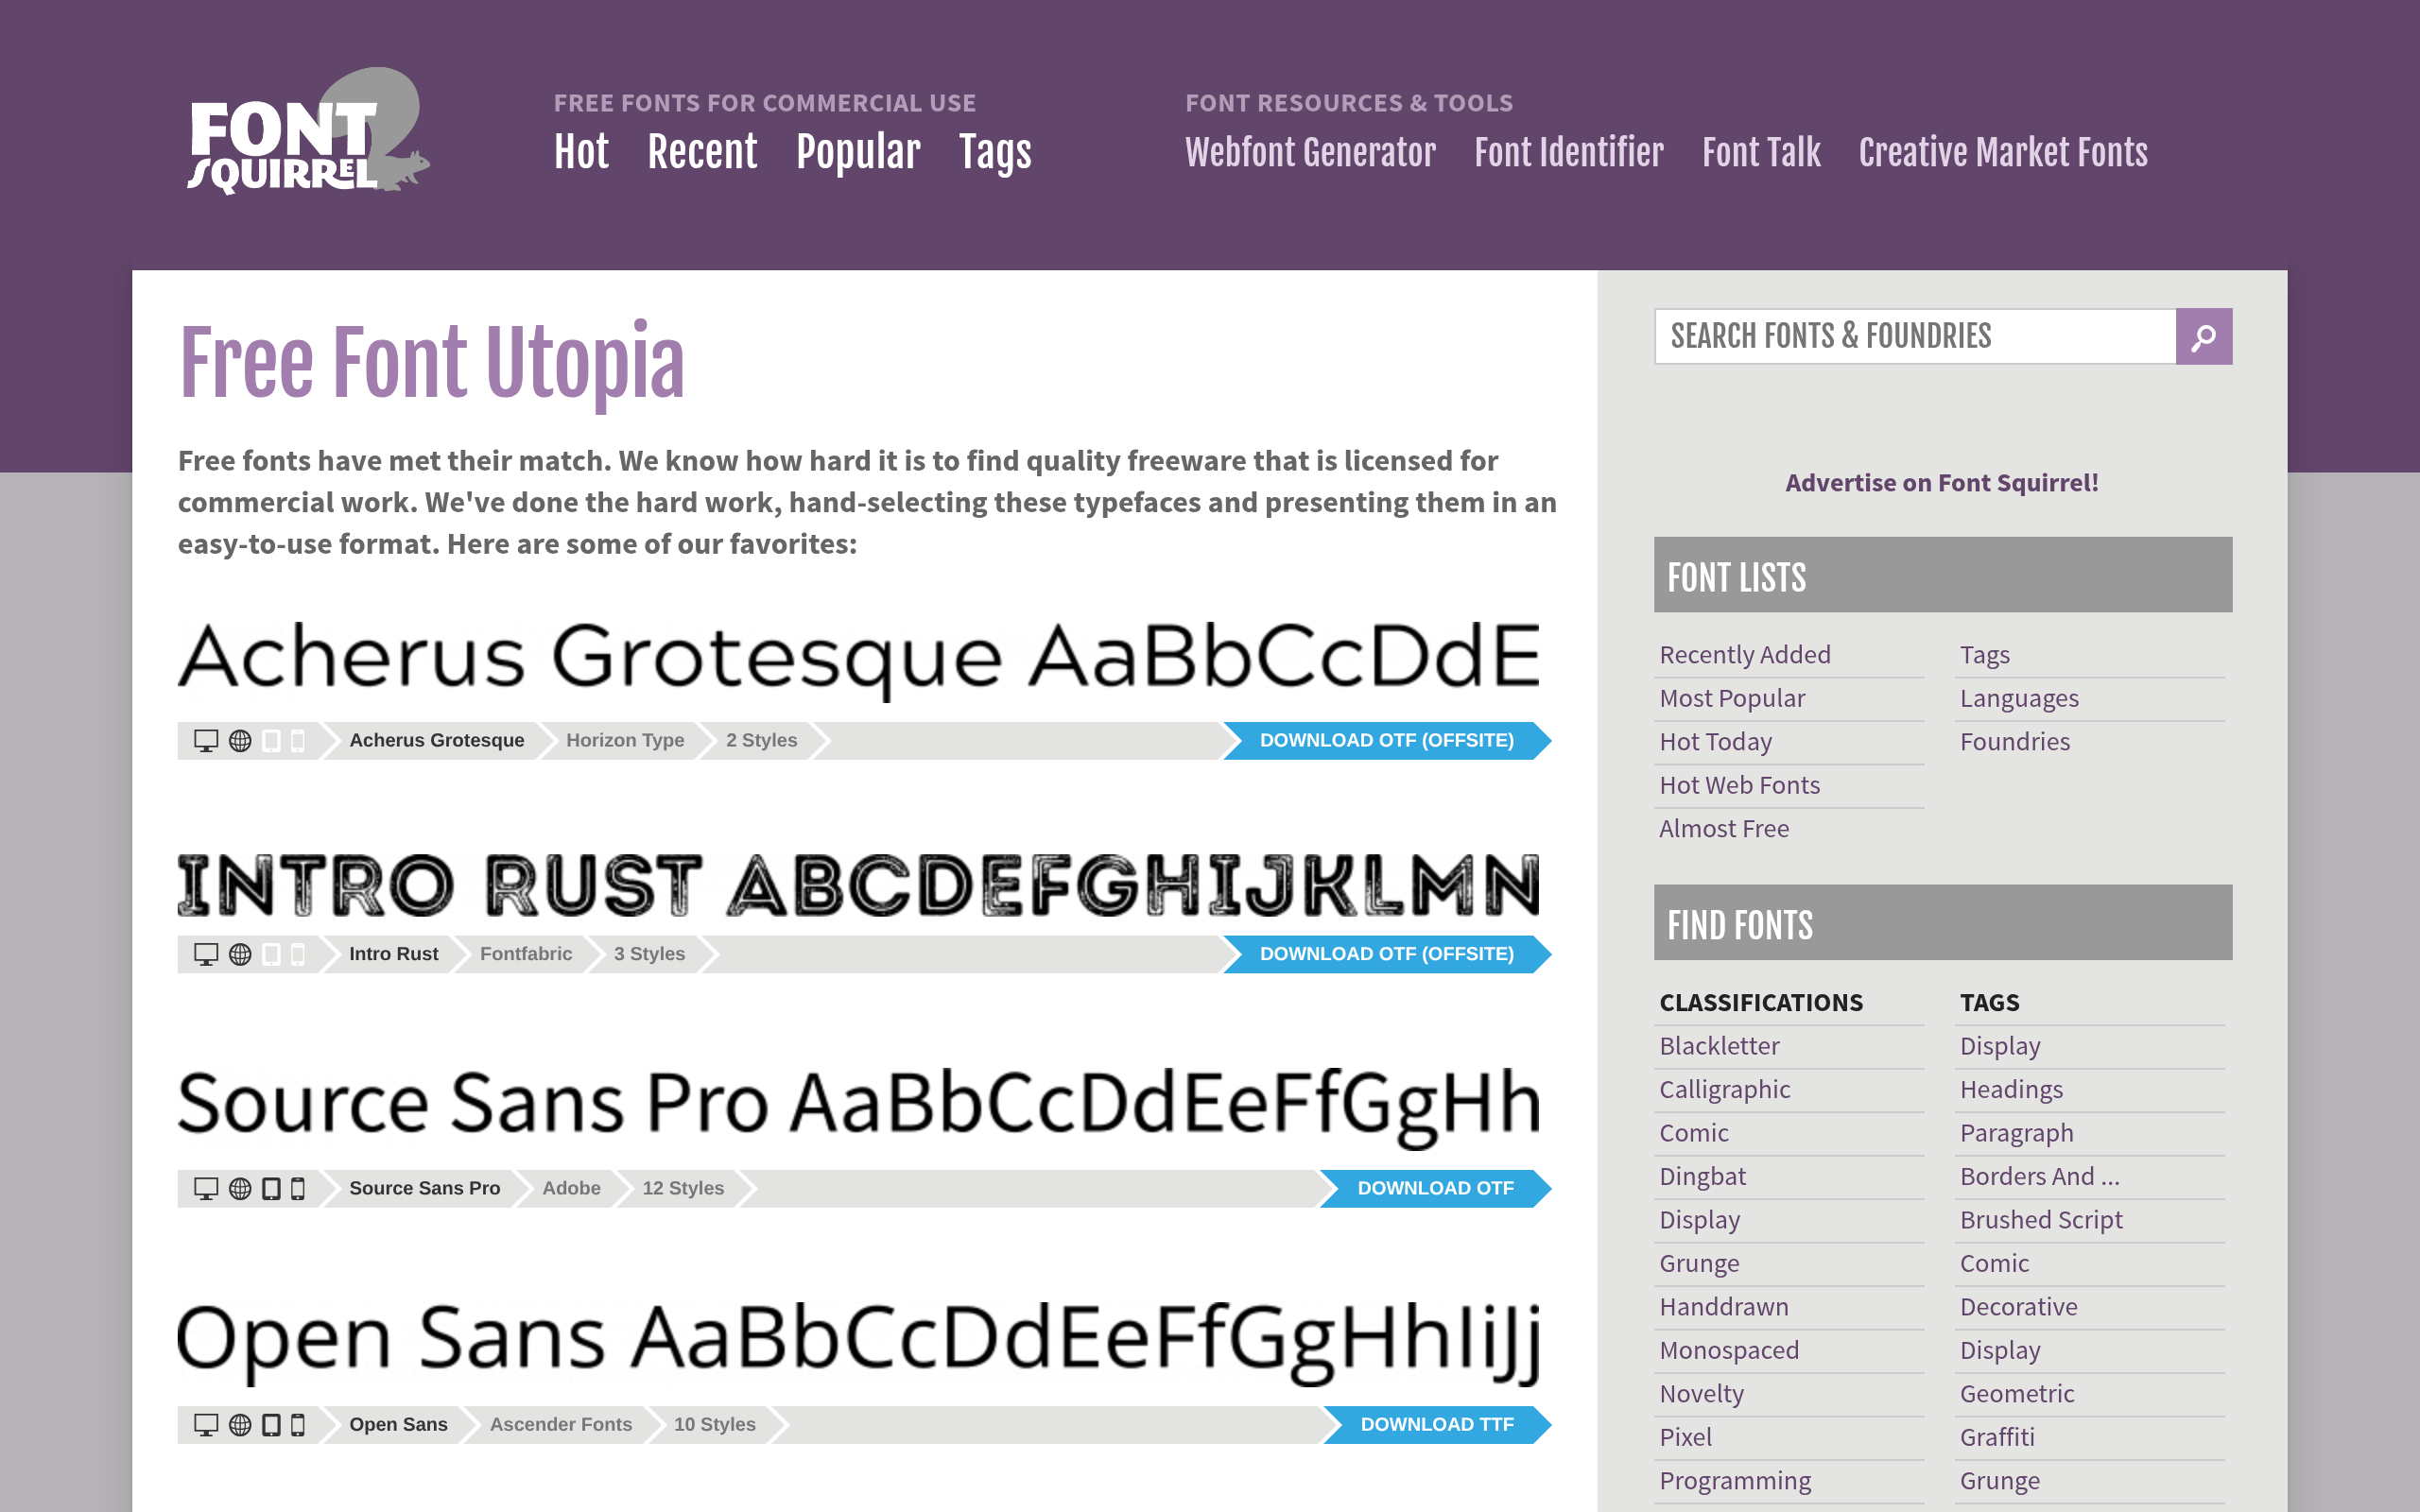This screenshot has width=2420, height=1512.
Task: Open the Hot fonts menu
Action: point(581,152)
